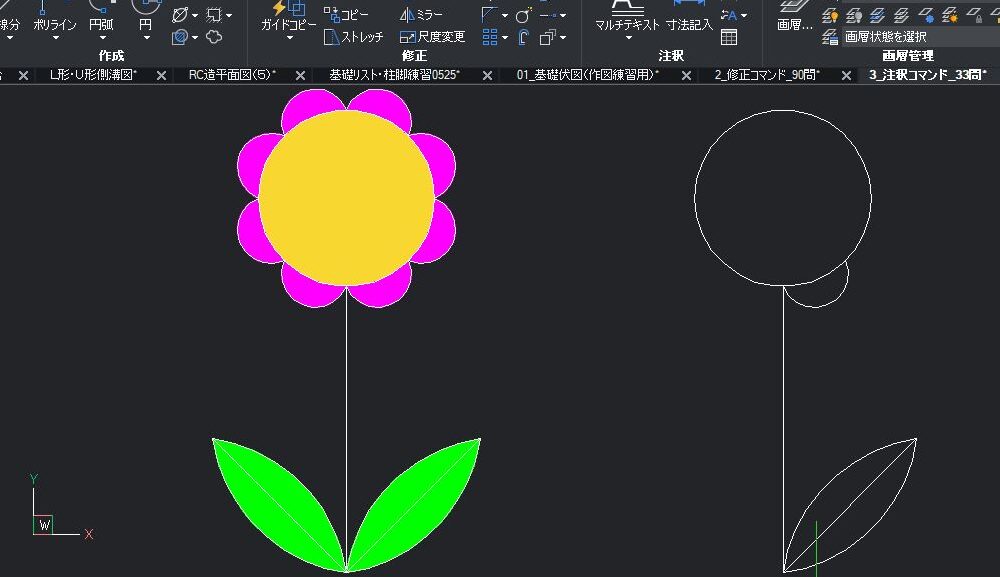Click the hatch region icon in 作成 panel
Image resolution: width=1000 pixels, height=577 pixels.
(x=180, y=38)
